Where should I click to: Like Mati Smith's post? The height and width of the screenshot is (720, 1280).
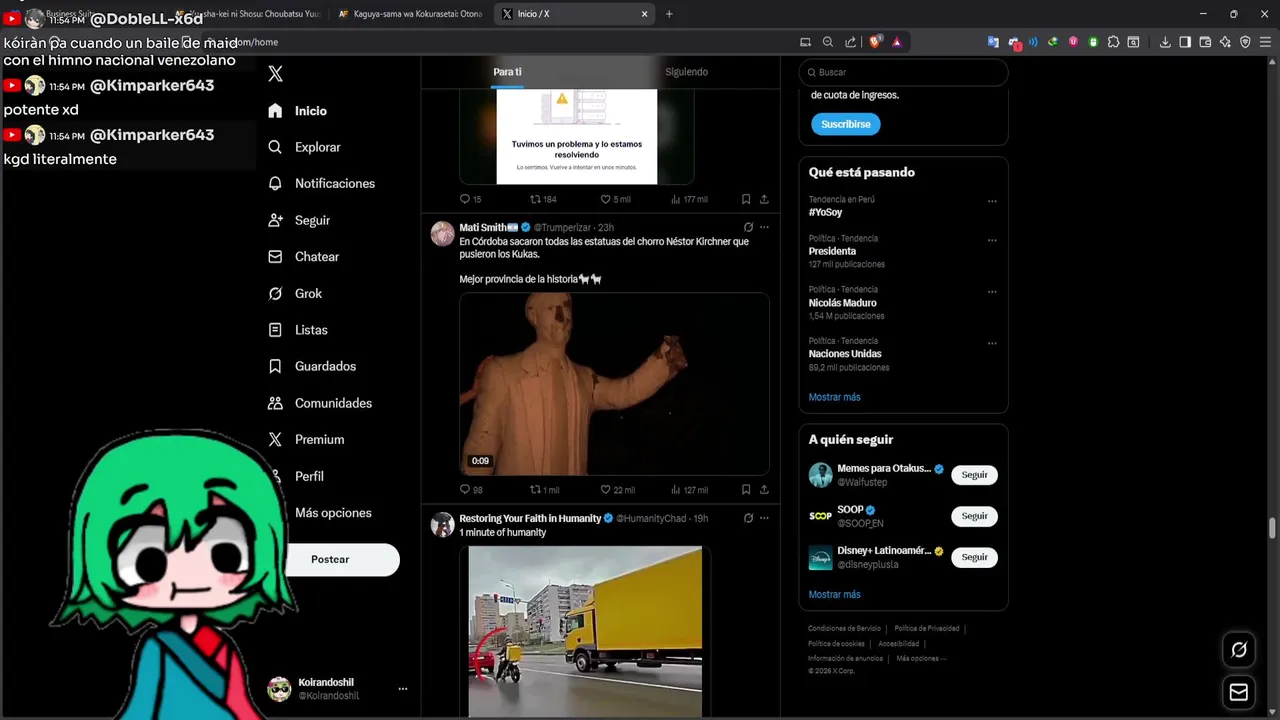[605, 490]
